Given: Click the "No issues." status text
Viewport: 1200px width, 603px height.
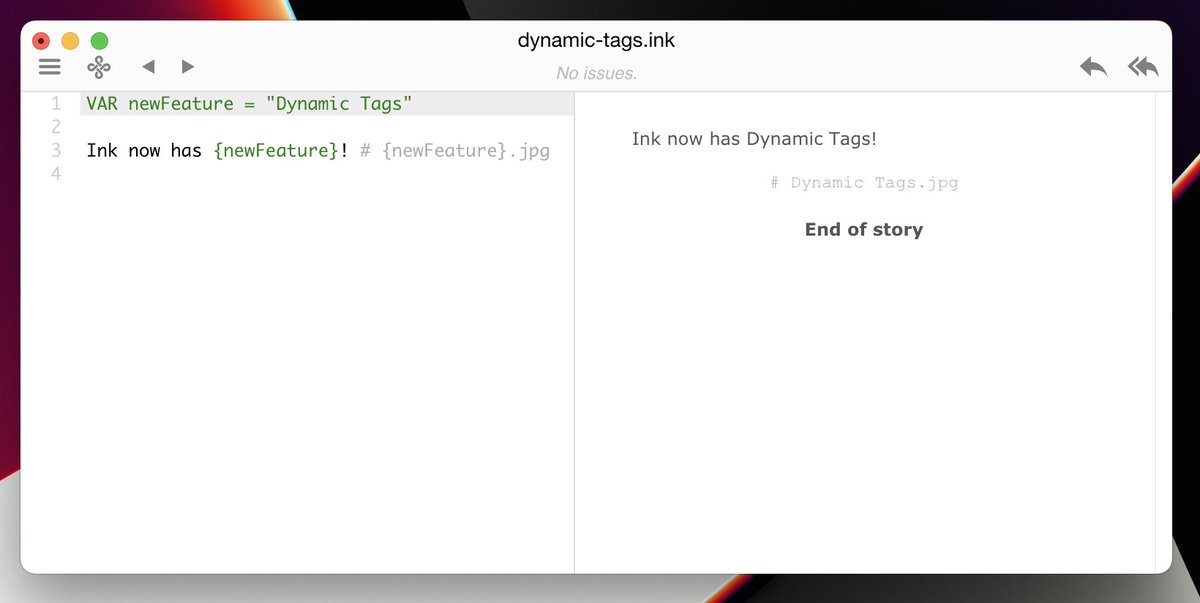Looking at the screenshot, I should coord(596,73).
